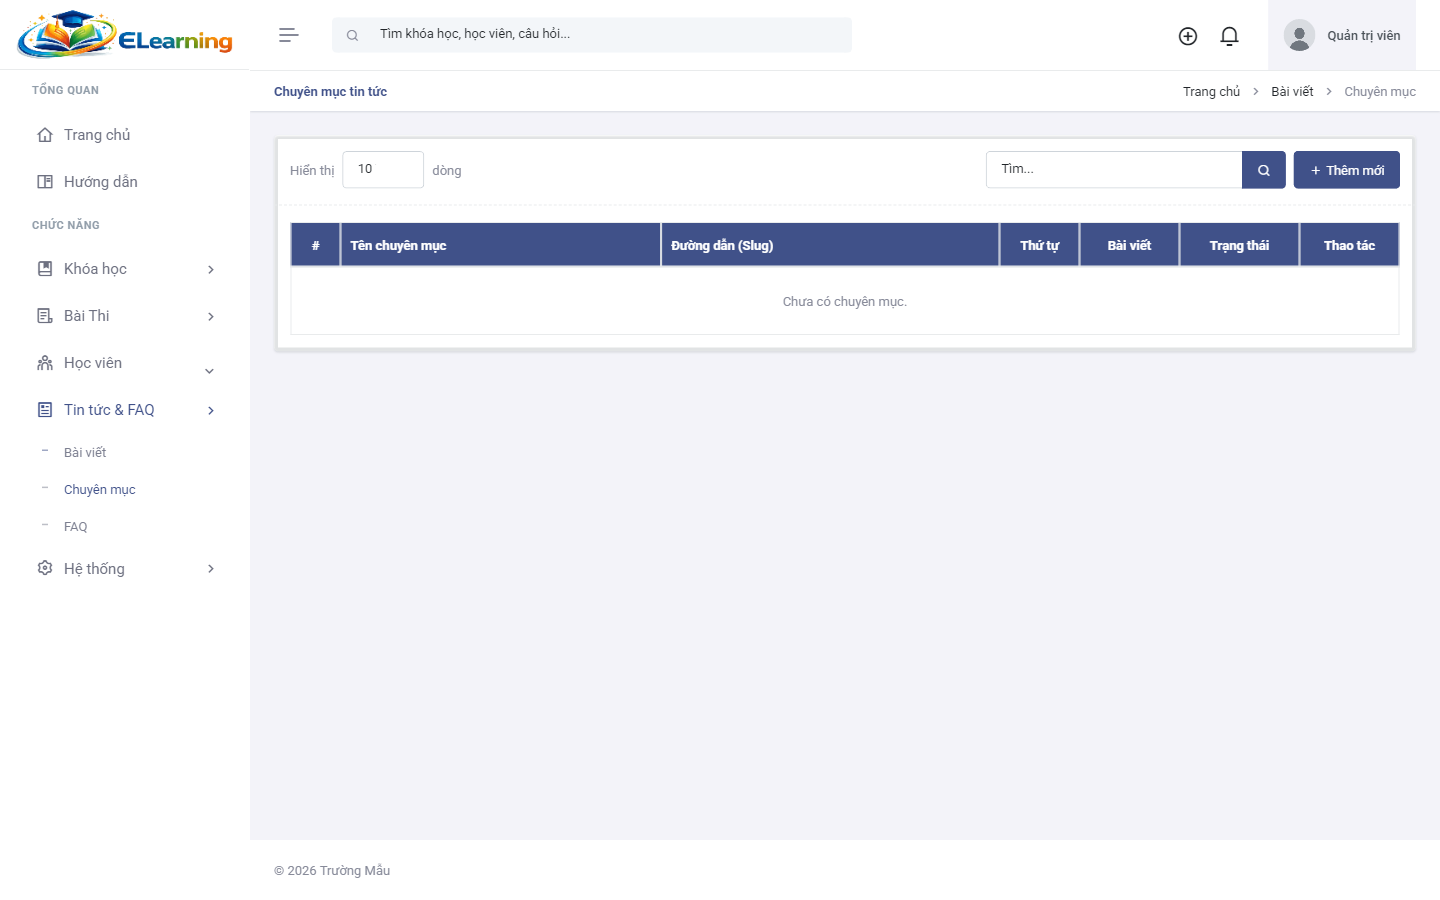Screen dimensions: 1440x900
Task: Click the Trang chủ home icon
Action: pyautogui.click(x=45, y=135)
